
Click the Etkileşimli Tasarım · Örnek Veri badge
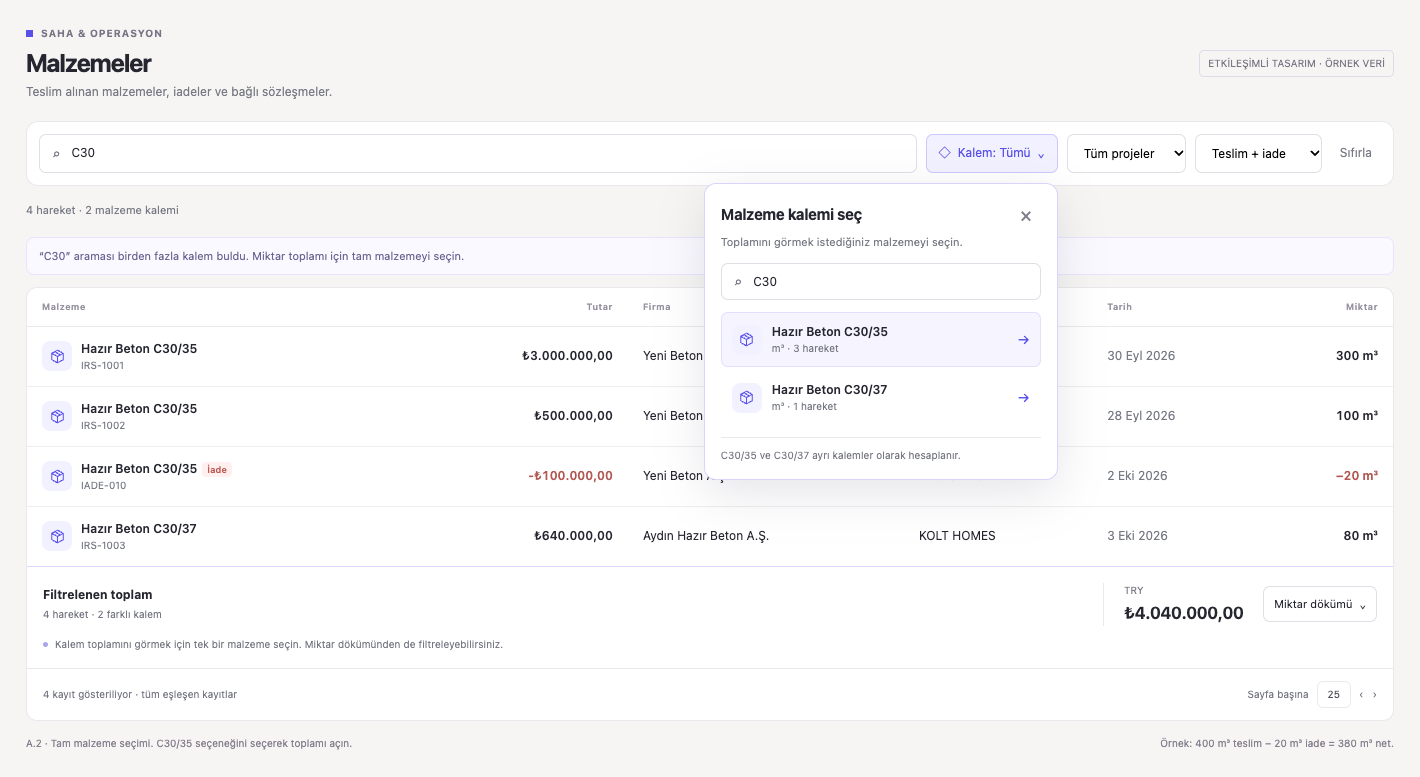[1296, 63]
